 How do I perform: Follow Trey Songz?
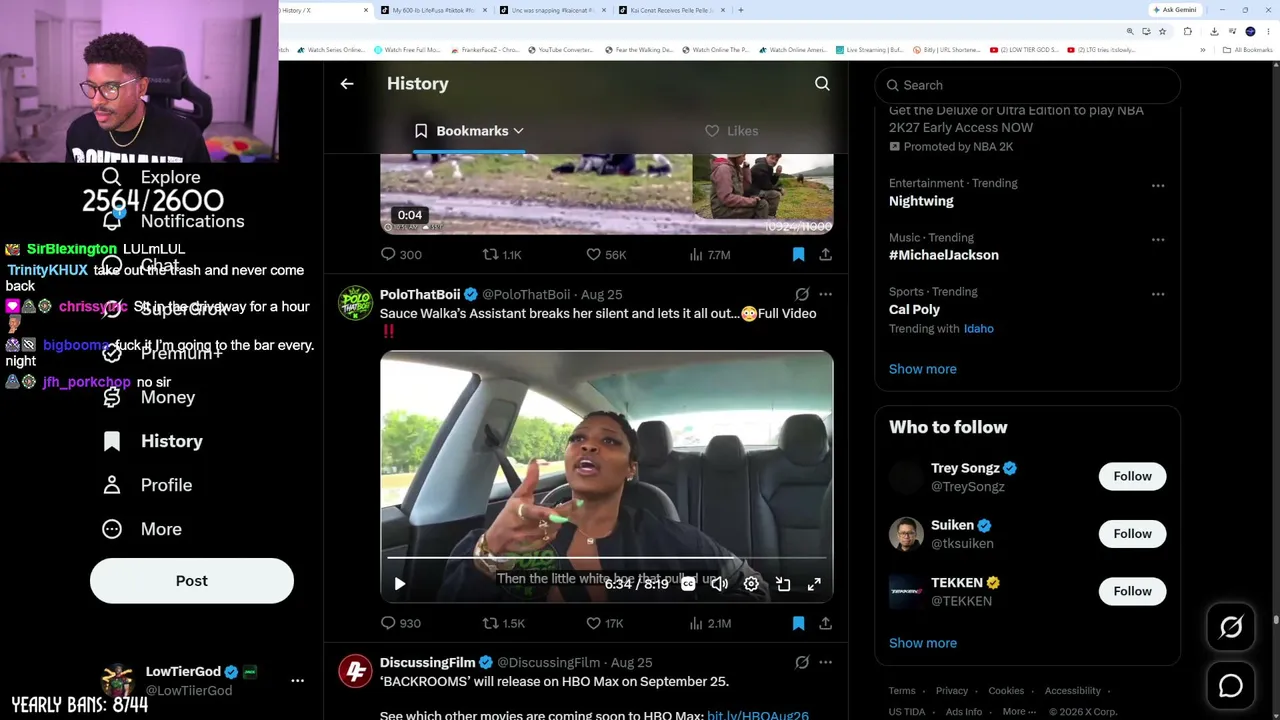click(x=1133, y=476)
